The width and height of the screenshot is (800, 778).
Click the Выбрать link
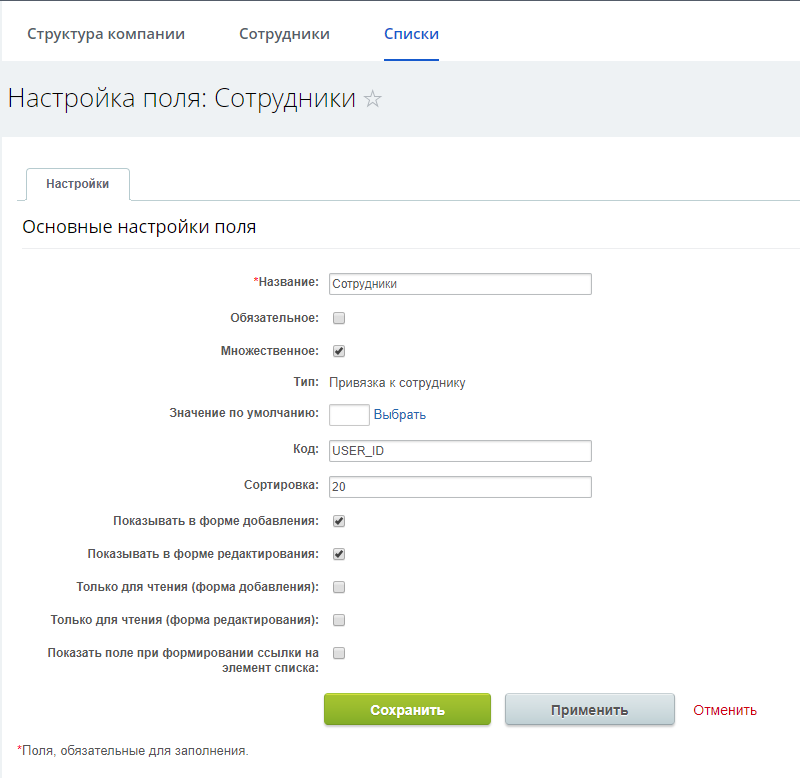(x=399, y=414)
